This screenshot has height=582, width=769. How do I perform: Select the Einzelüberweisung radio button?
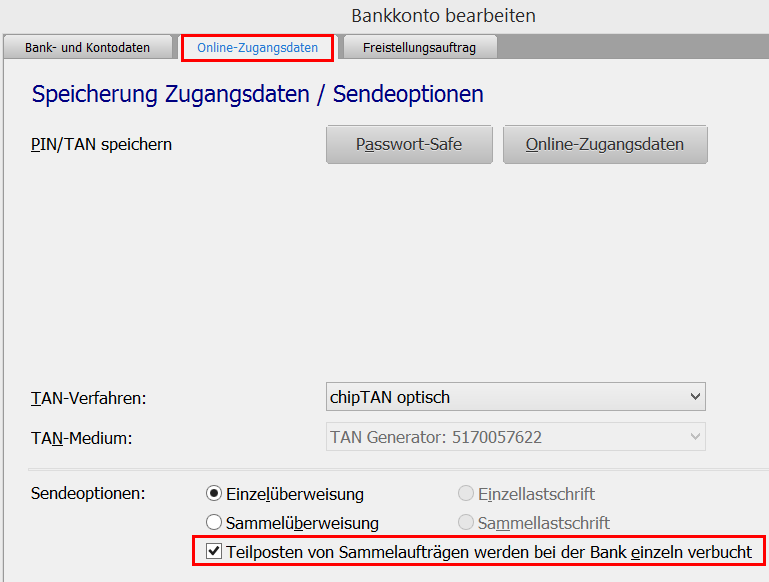(x=213, y=494)
